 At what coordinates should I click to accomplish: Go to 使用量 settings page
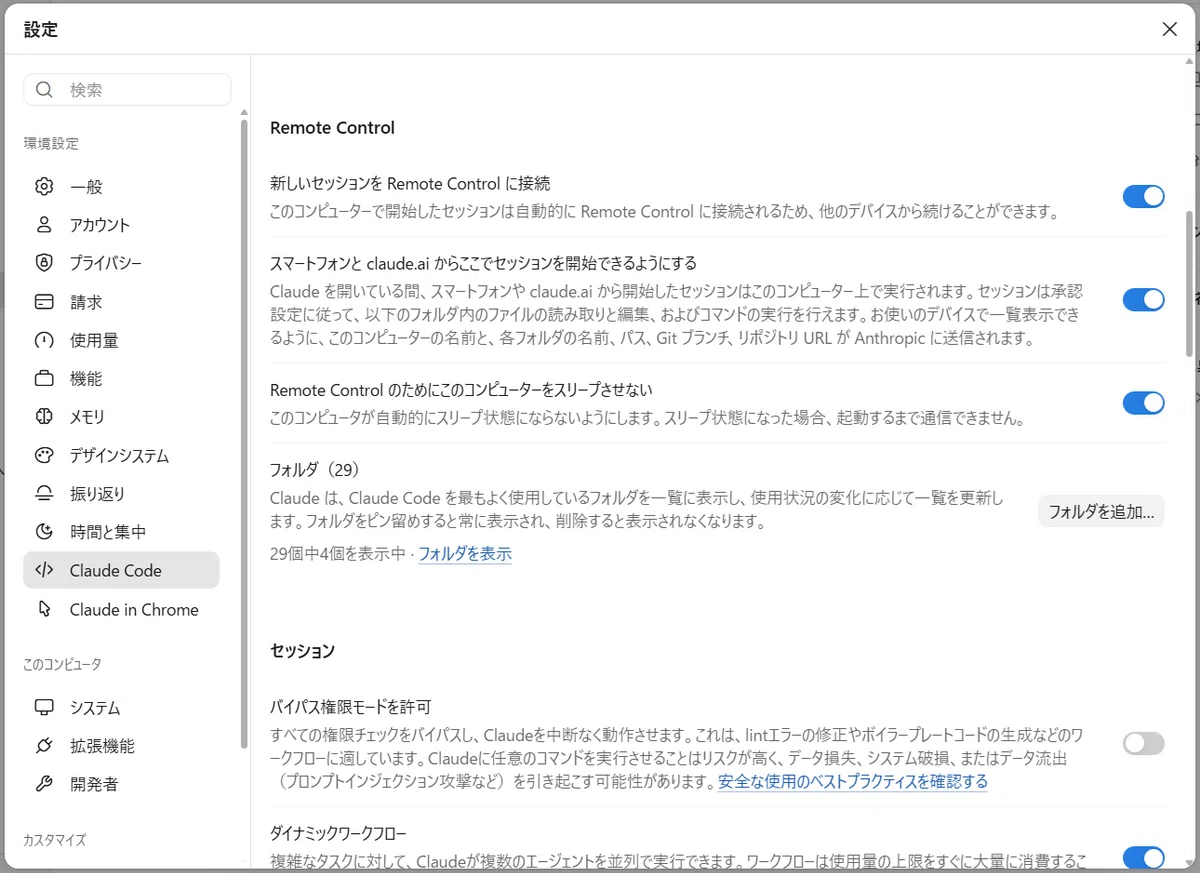point(121,340)
